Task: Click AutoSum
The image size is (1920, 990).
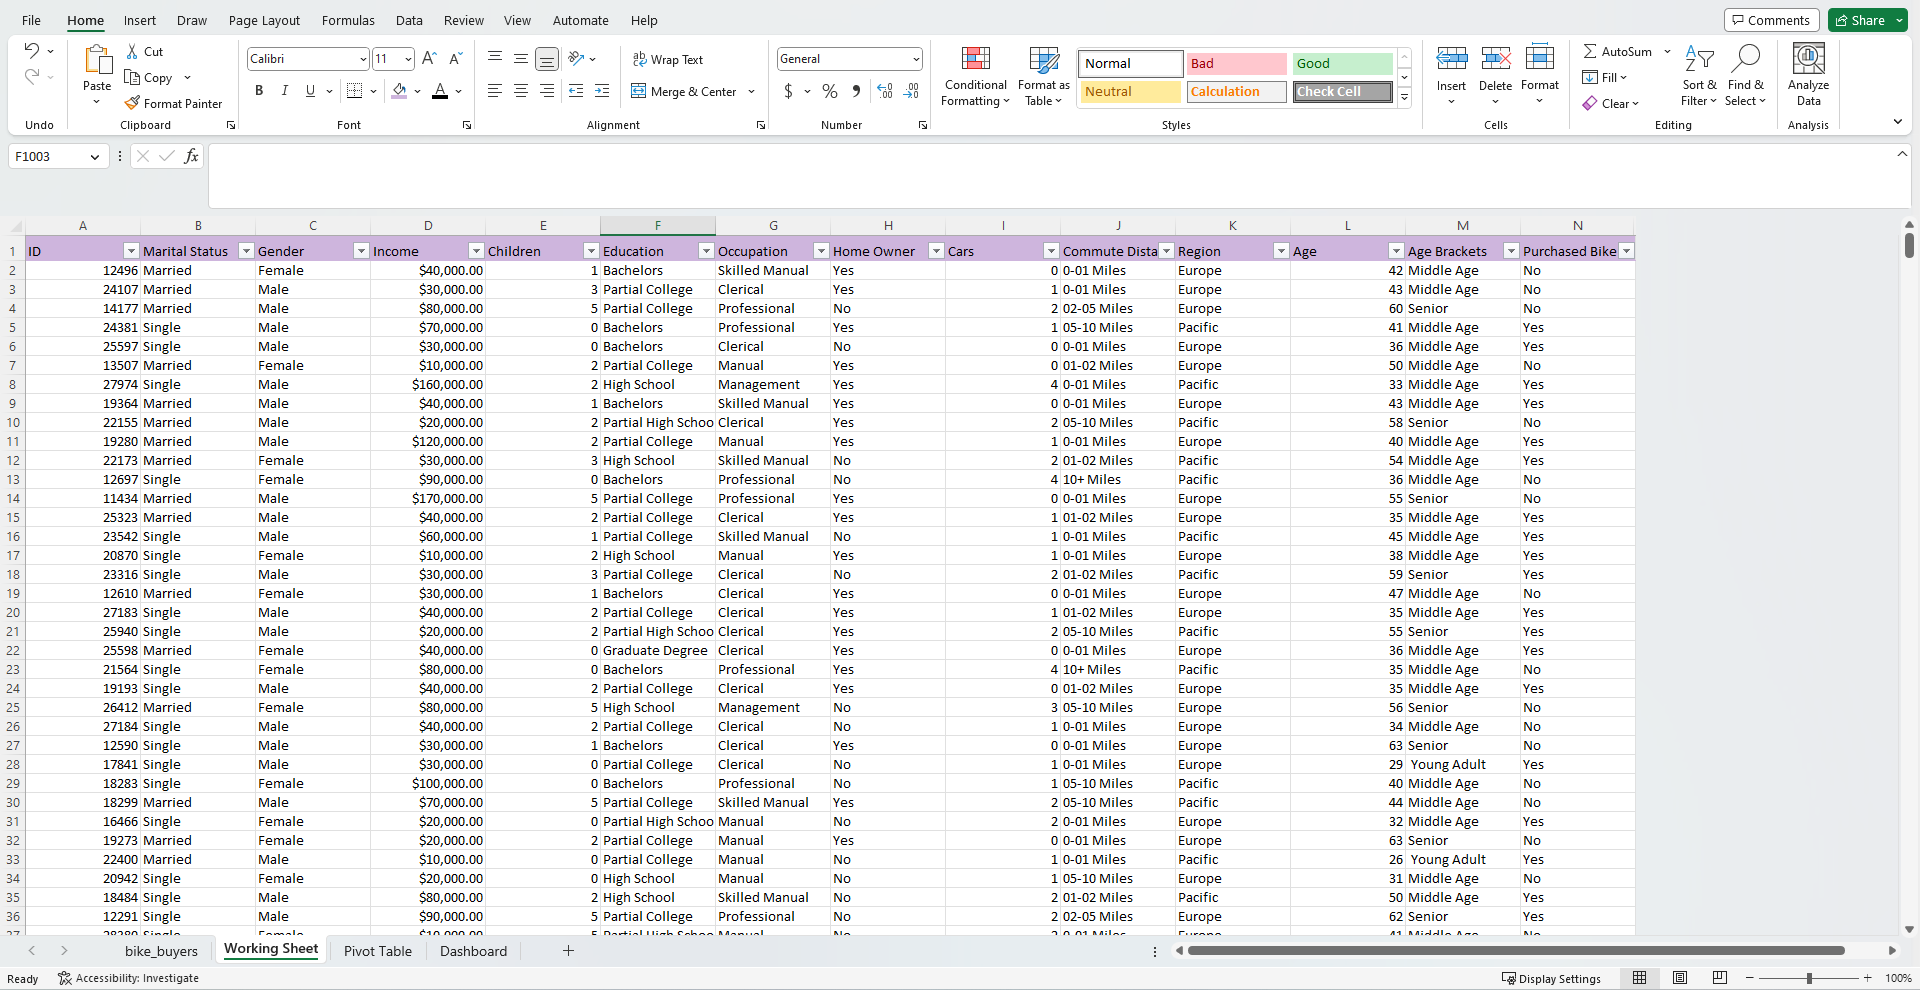Action: point(1618,51)
